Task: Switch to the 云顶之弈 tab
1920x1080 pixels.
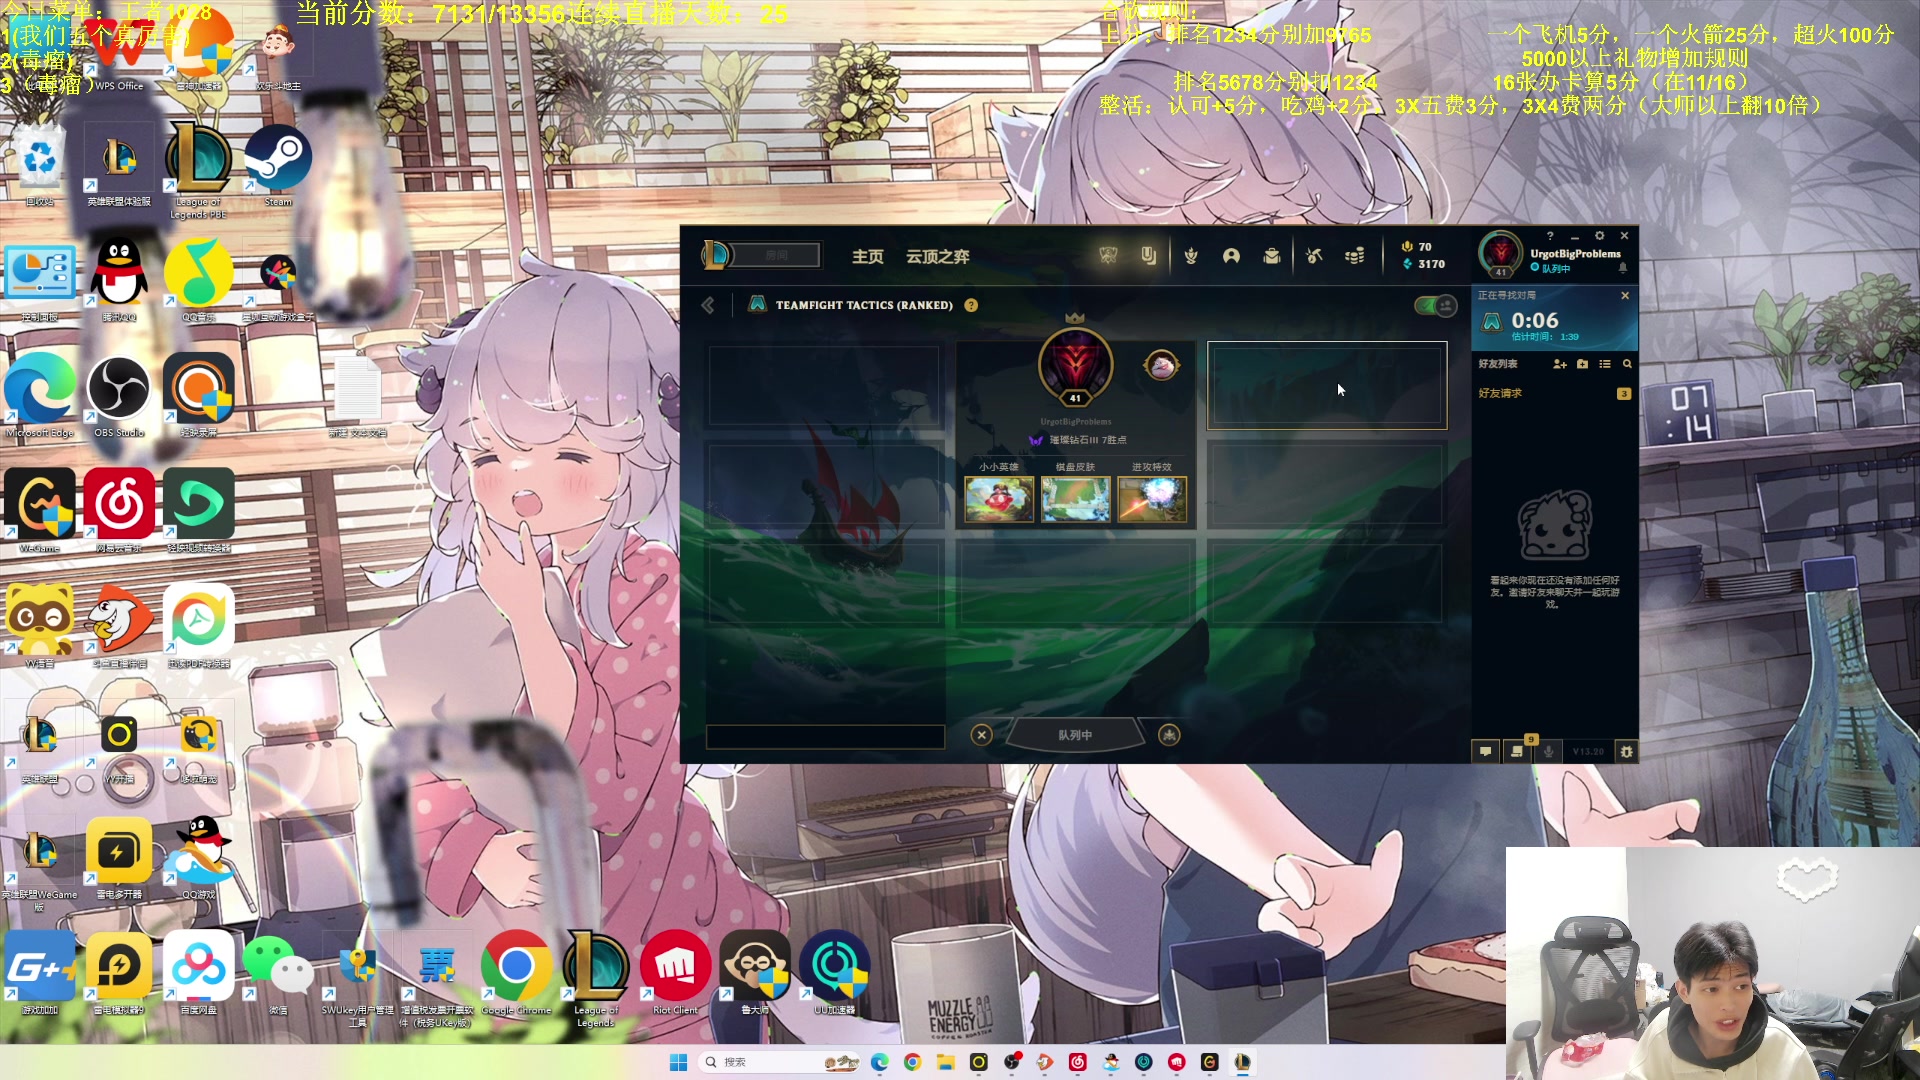Action: point(937,257)
